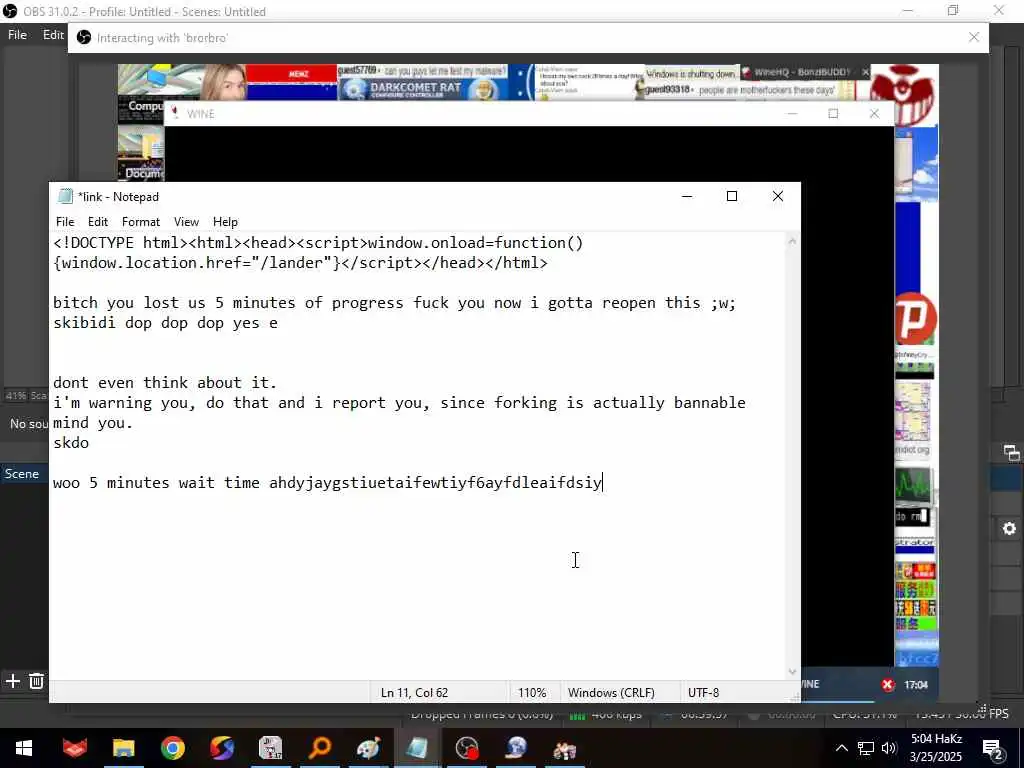Open the swirl 'S' browser icon on taskbar
This screenshot has height=768, width=1024.
(221, 748)
